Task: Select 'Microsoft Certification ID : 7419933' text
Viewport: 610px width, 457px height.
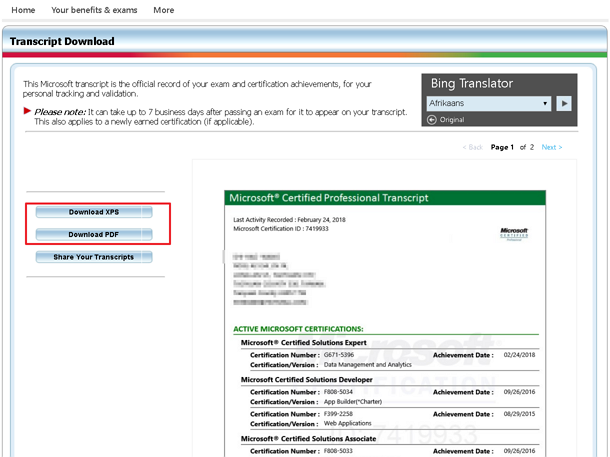Action: pyautogui.click(x=280, y=228)
